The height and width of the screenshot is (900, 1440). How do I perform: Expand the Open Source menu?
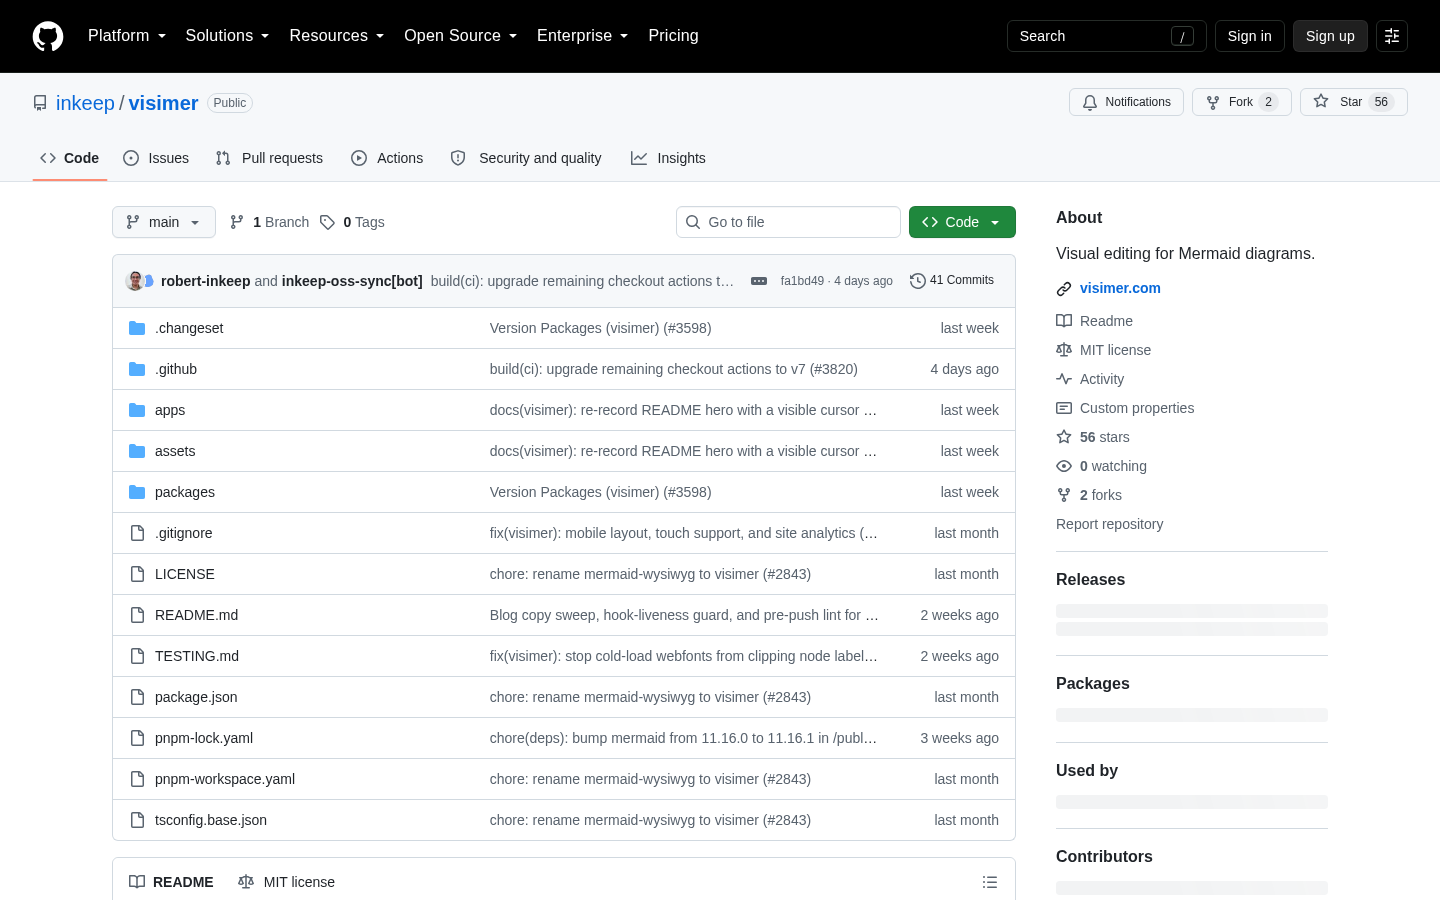[x=461, y=36]
